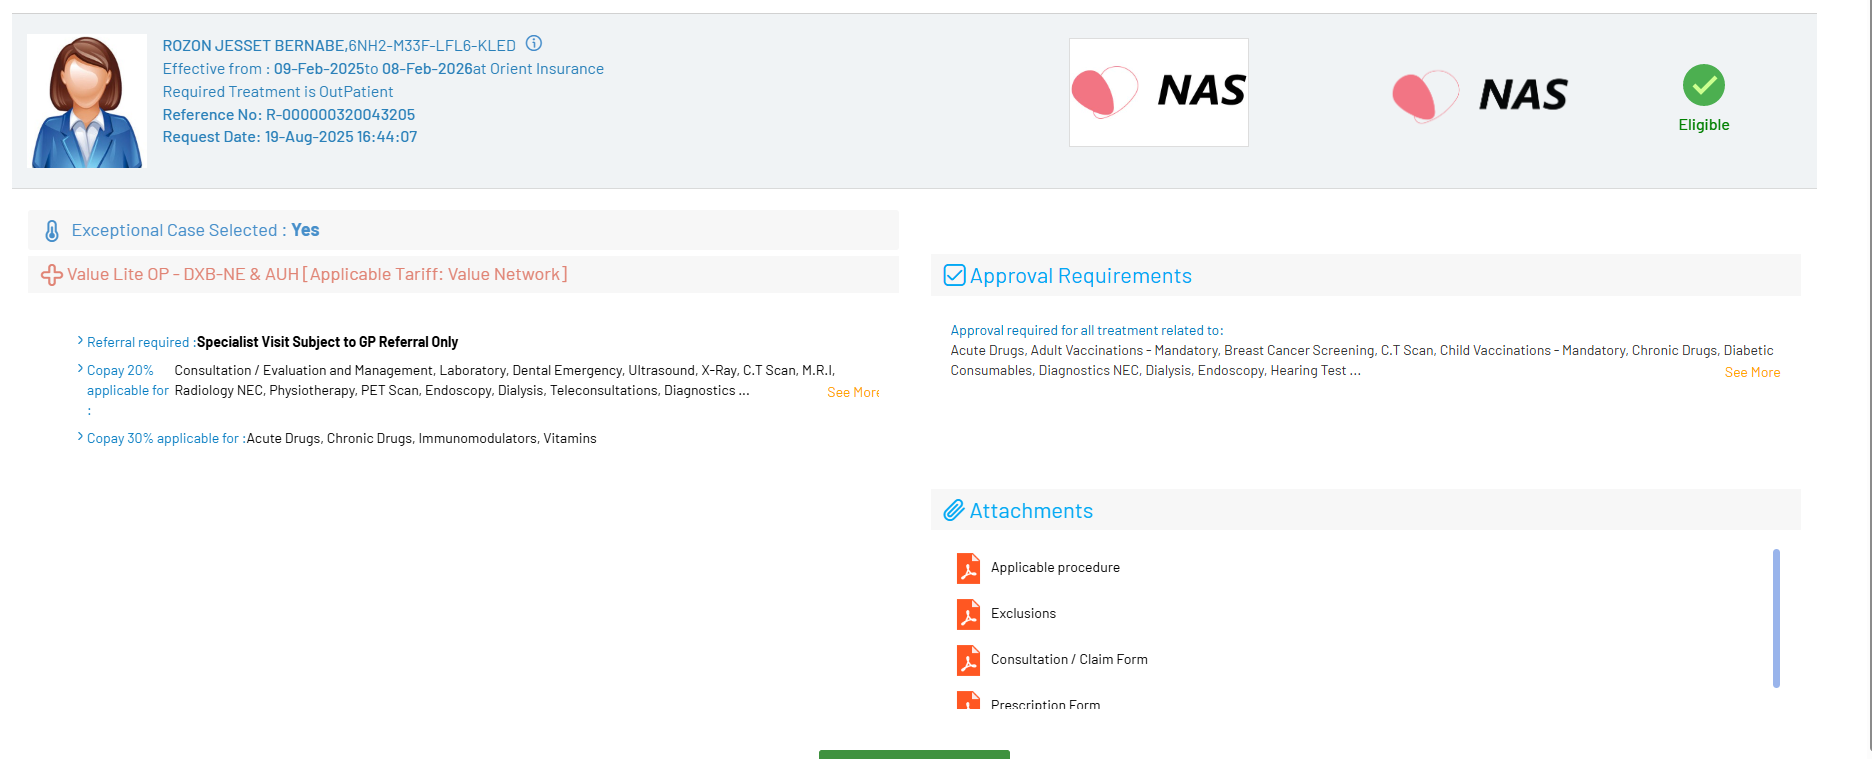Click the Acute Drugs, Chronic Drugs, Immunomodulators, Vitamins text
Screen dimensions: 1872x759
(421, 439)
